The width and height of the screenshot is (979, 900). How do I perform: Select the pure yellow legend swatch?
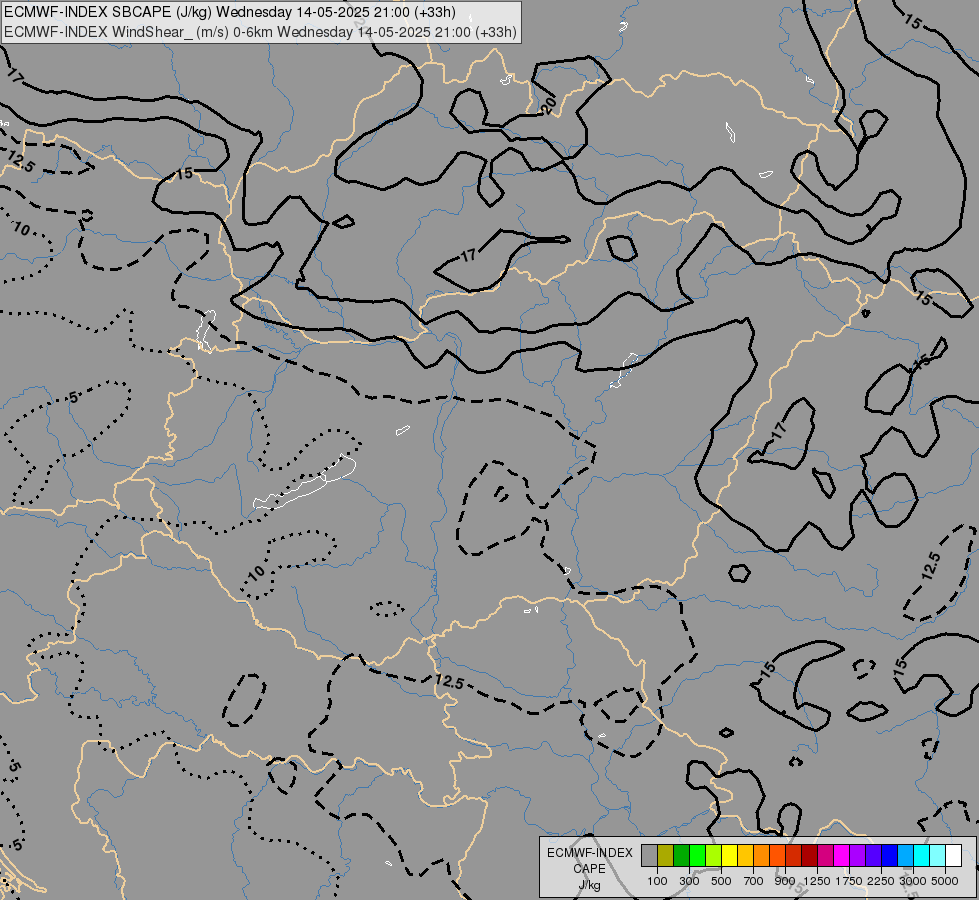[x=729, y=855]
